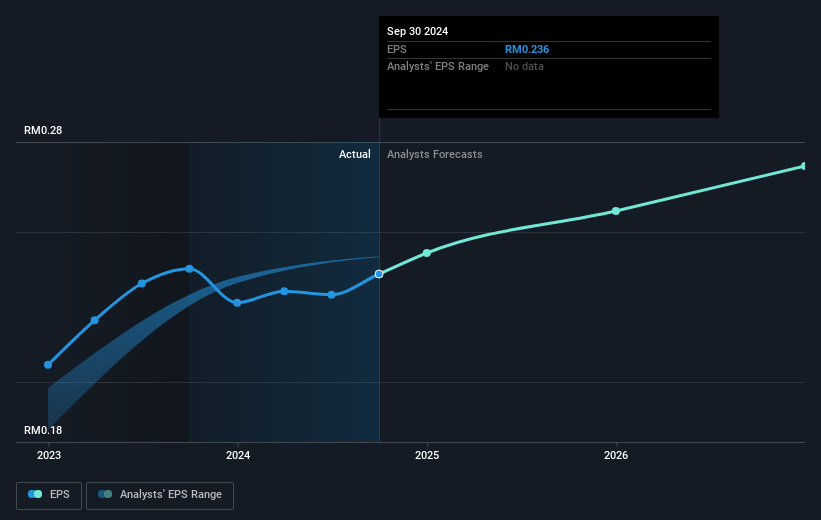This screenshot has height=520, width=821.
Task: Select the EPS data point at 2024
Action: [237, 303]
